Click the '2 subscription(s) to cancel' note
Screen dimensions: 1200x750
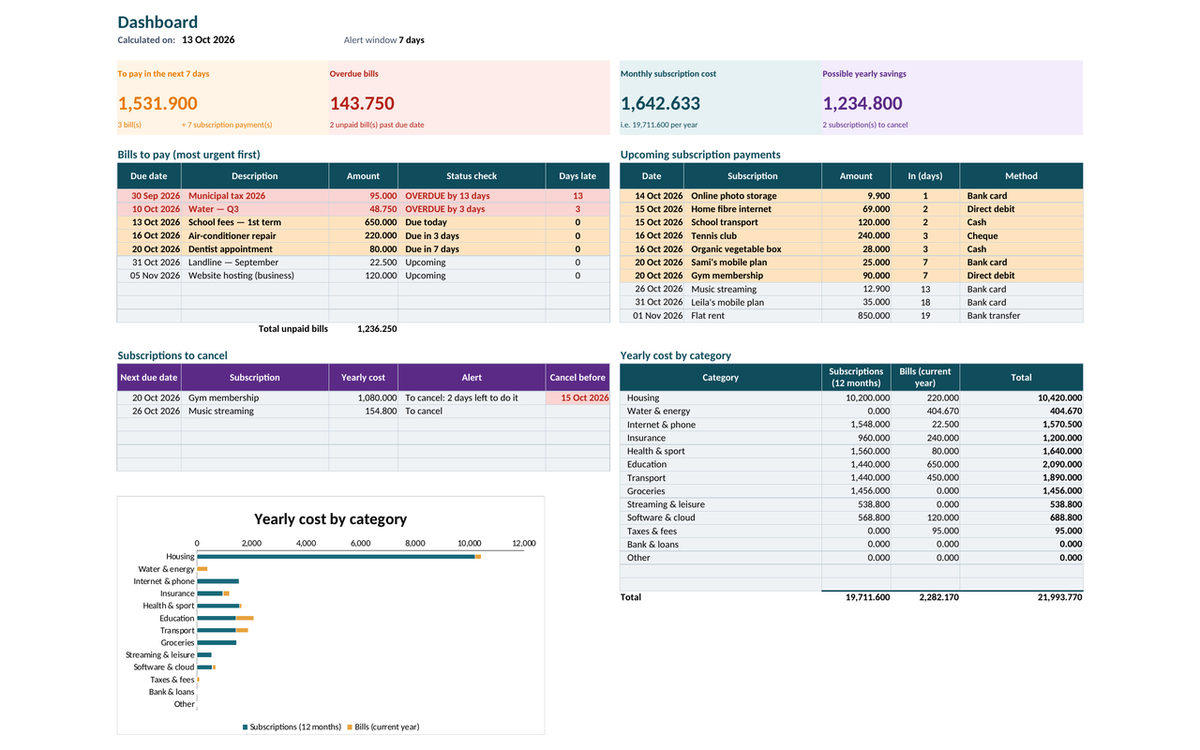pyautogui.click(x=865, y=125)
